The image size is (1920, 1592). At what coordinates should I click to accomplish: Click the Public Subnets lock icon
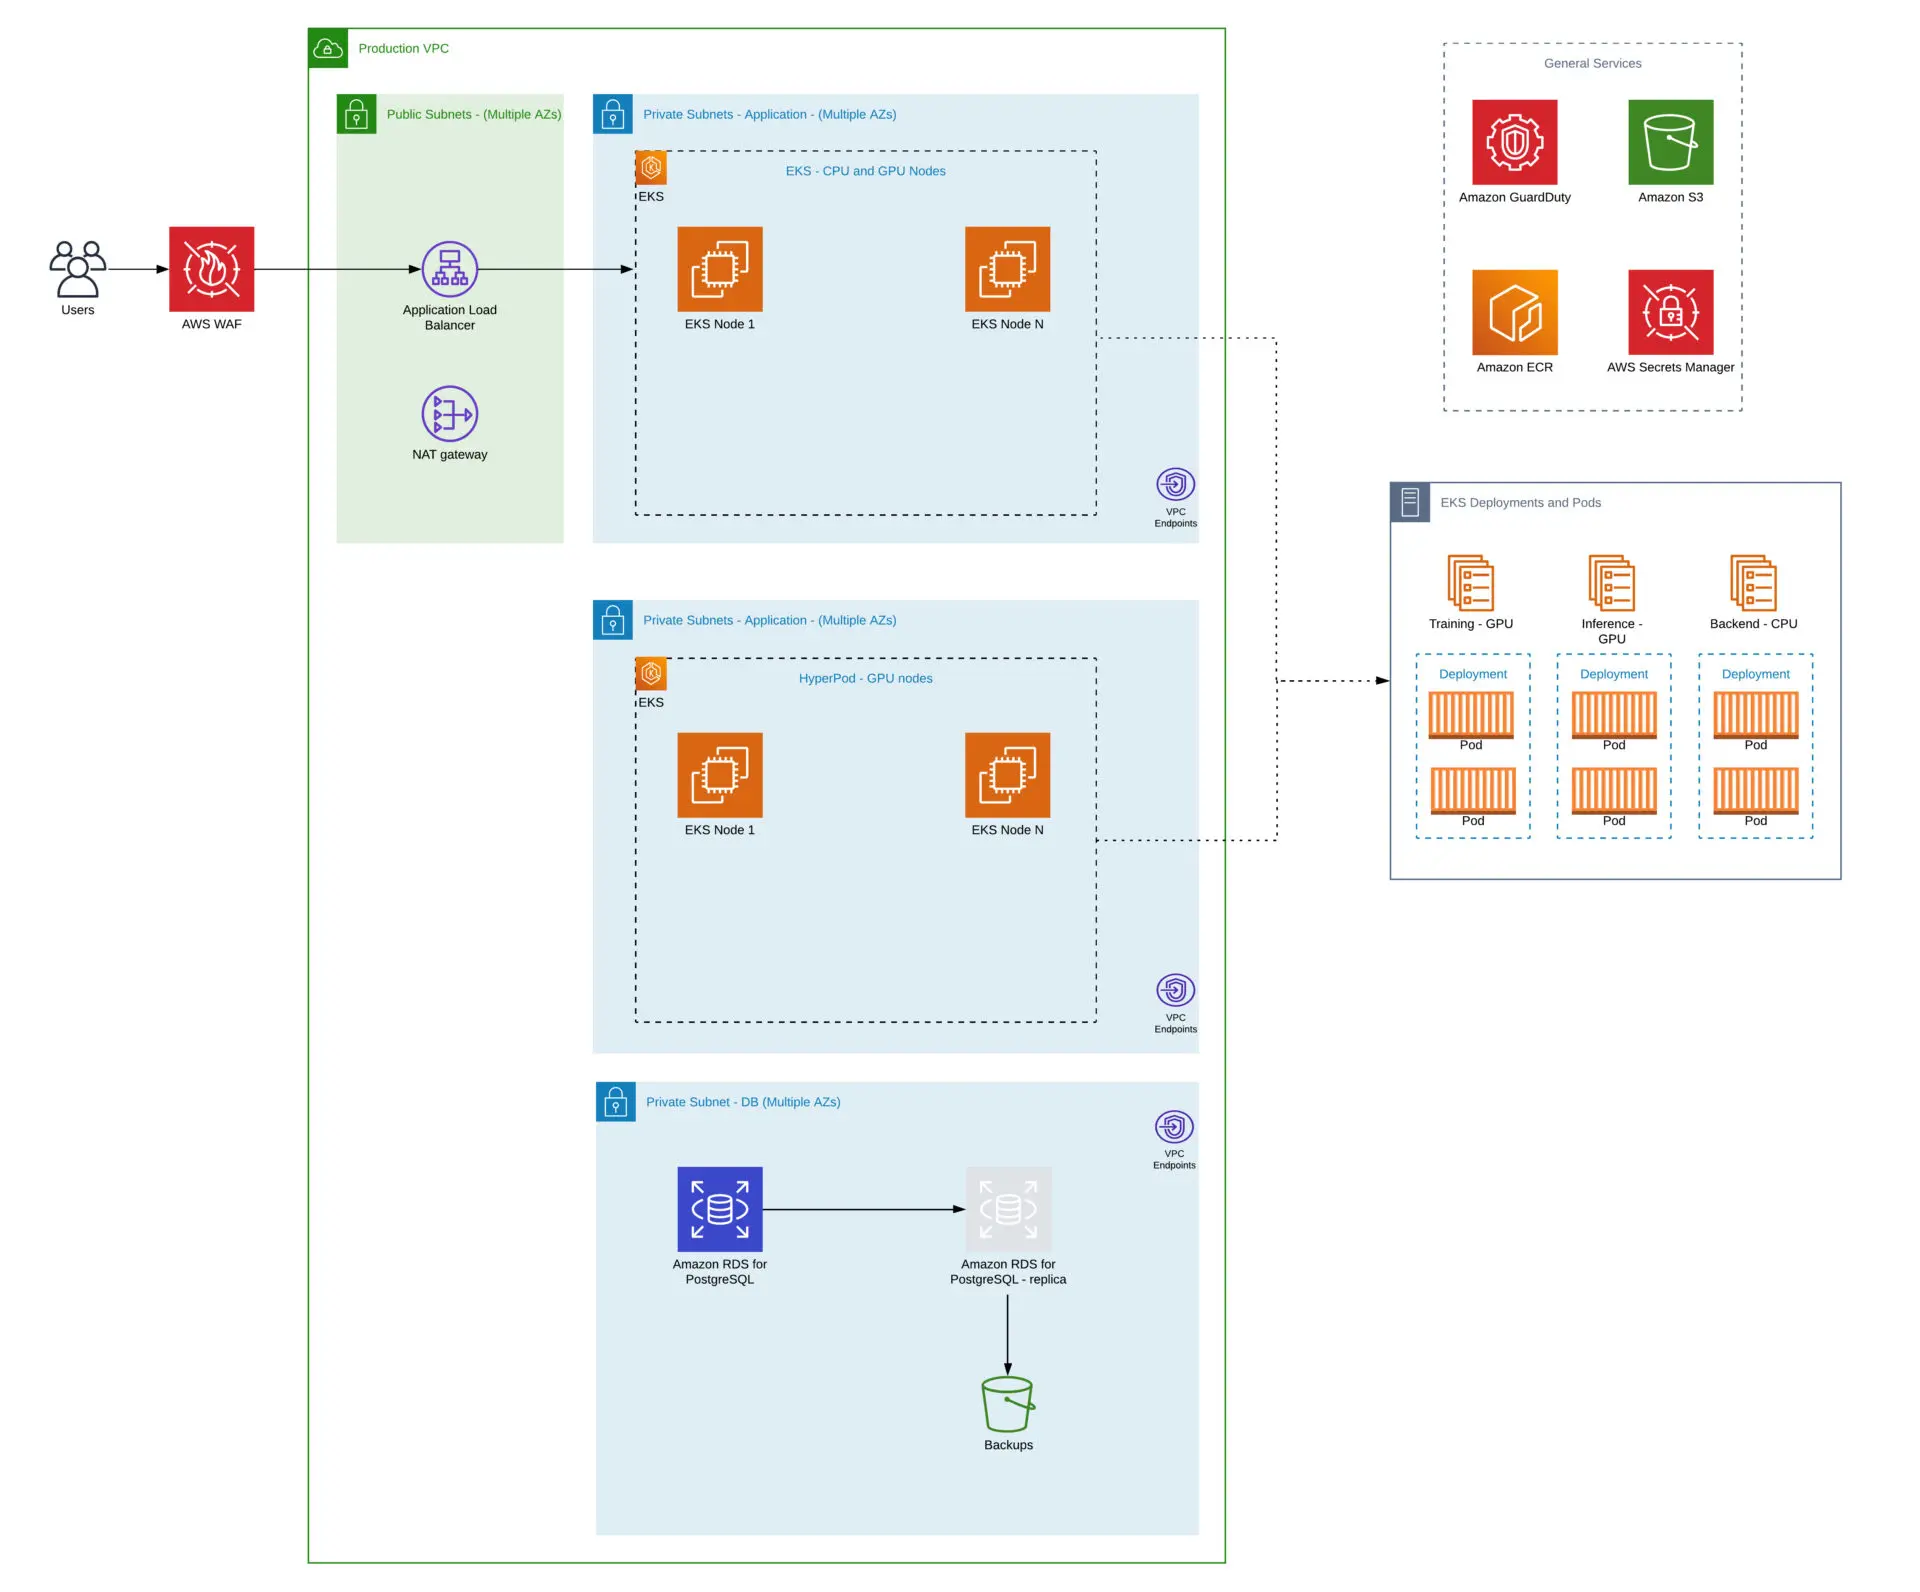356,114
